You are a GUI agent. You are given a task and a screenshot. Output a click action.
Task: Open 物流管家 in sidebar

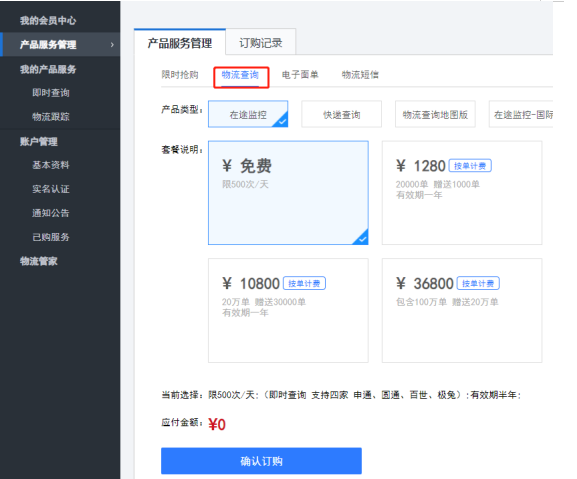click(39, 261)
